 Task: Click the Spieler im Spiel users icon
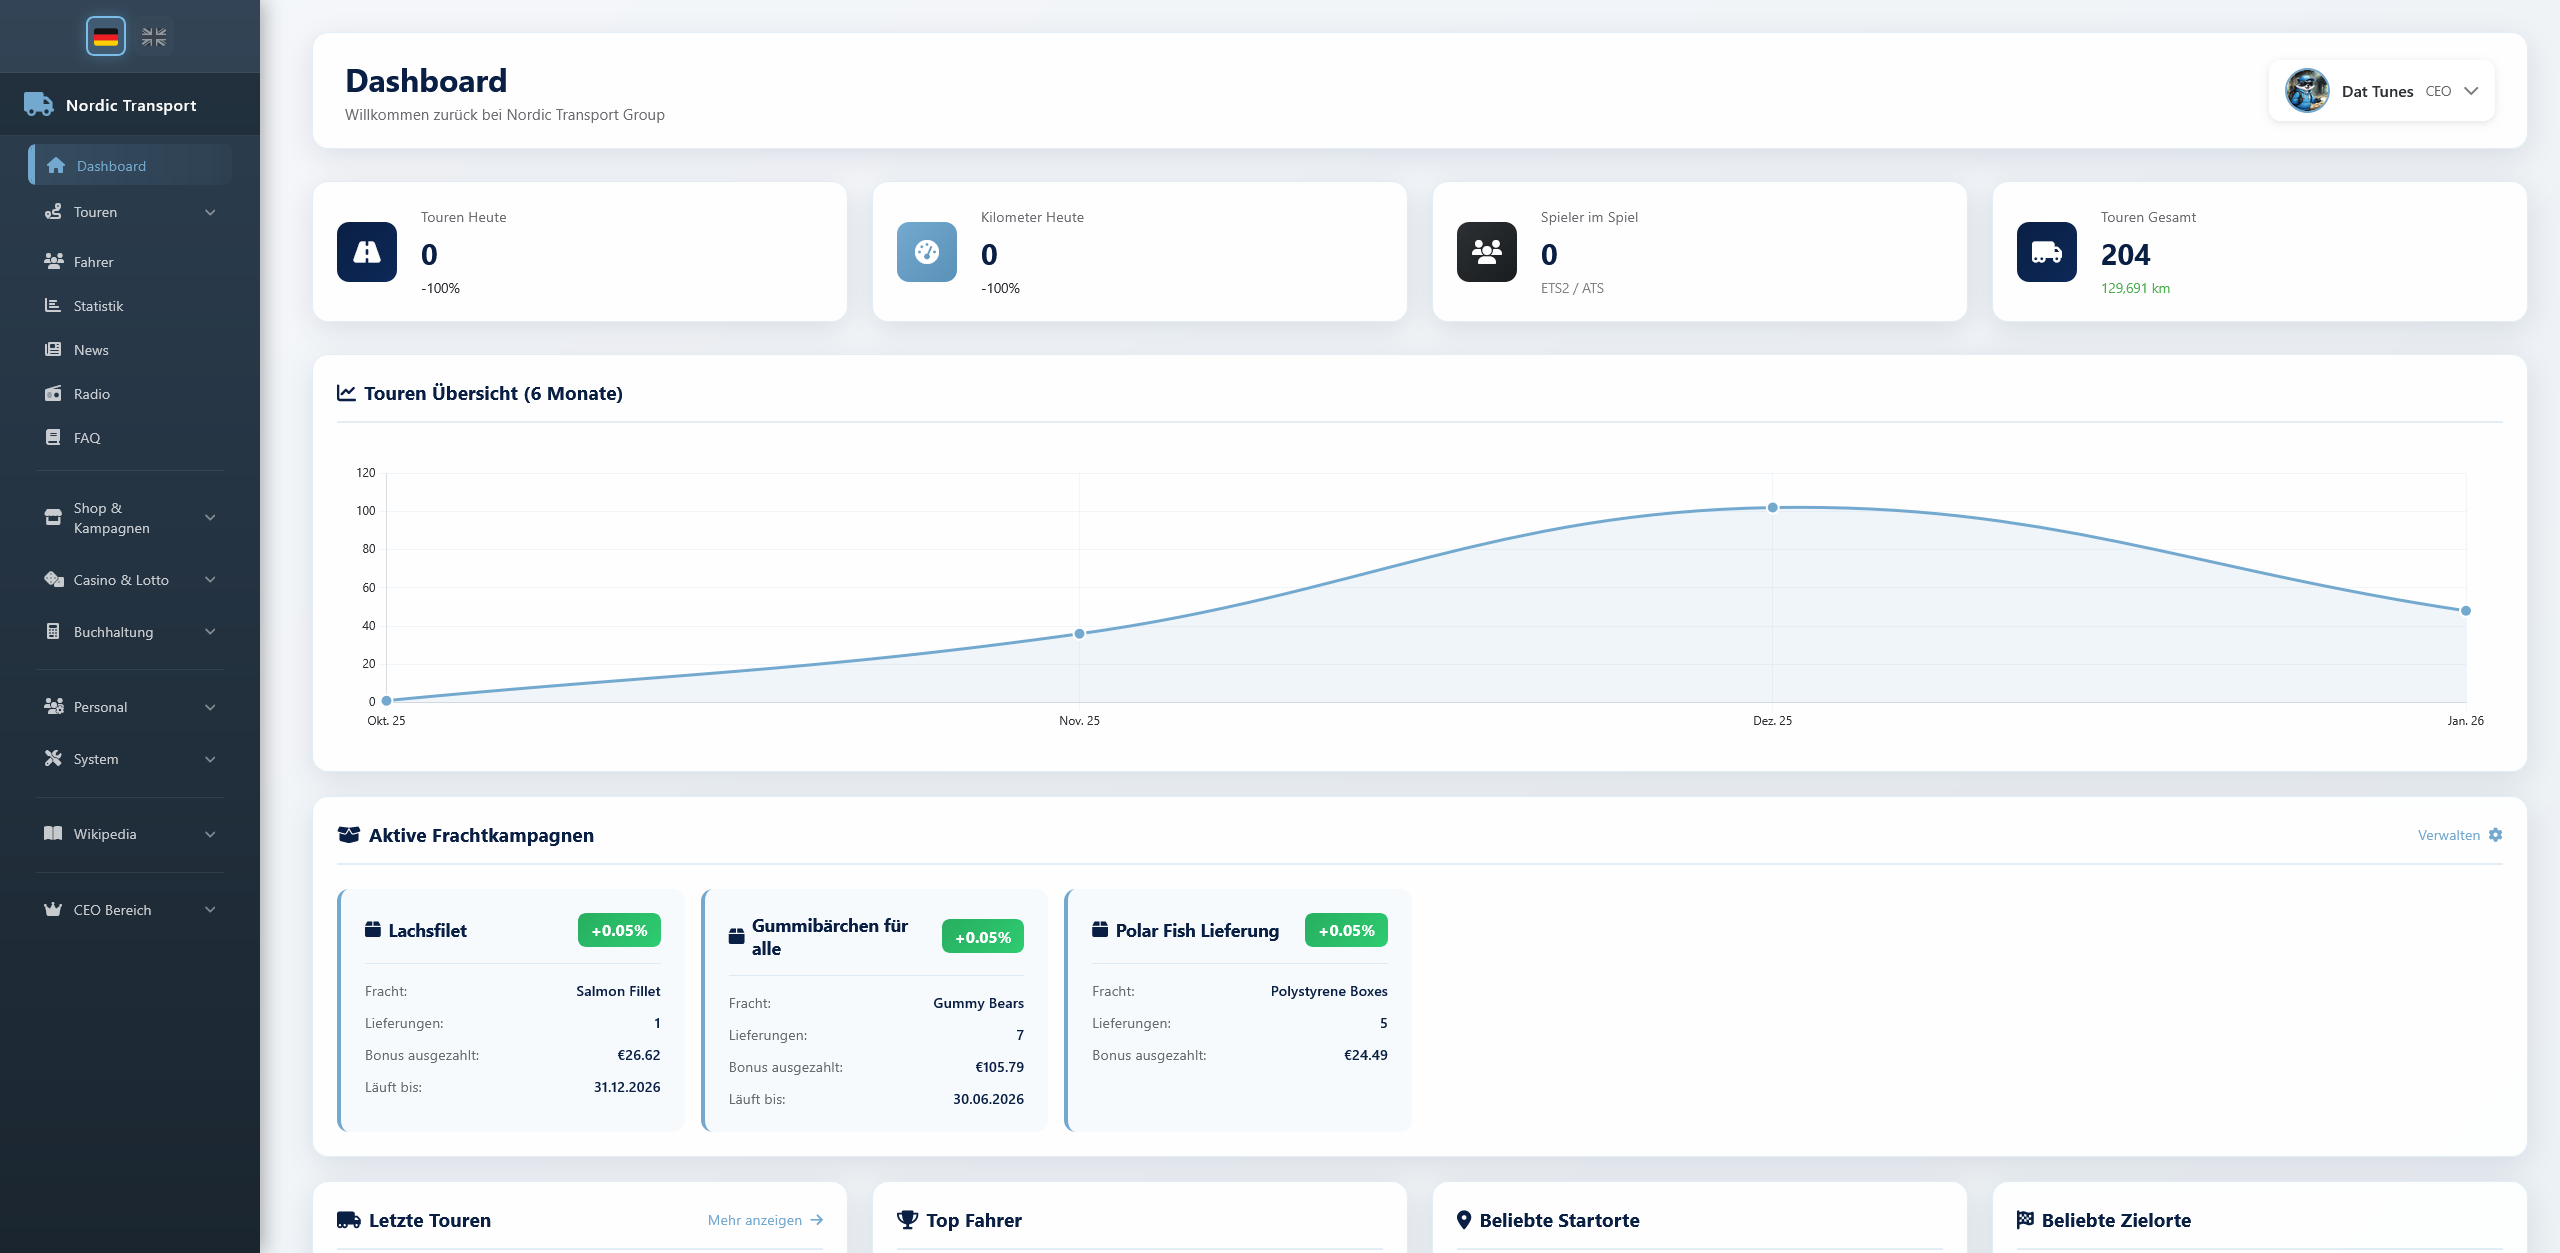coord(1487,252)
